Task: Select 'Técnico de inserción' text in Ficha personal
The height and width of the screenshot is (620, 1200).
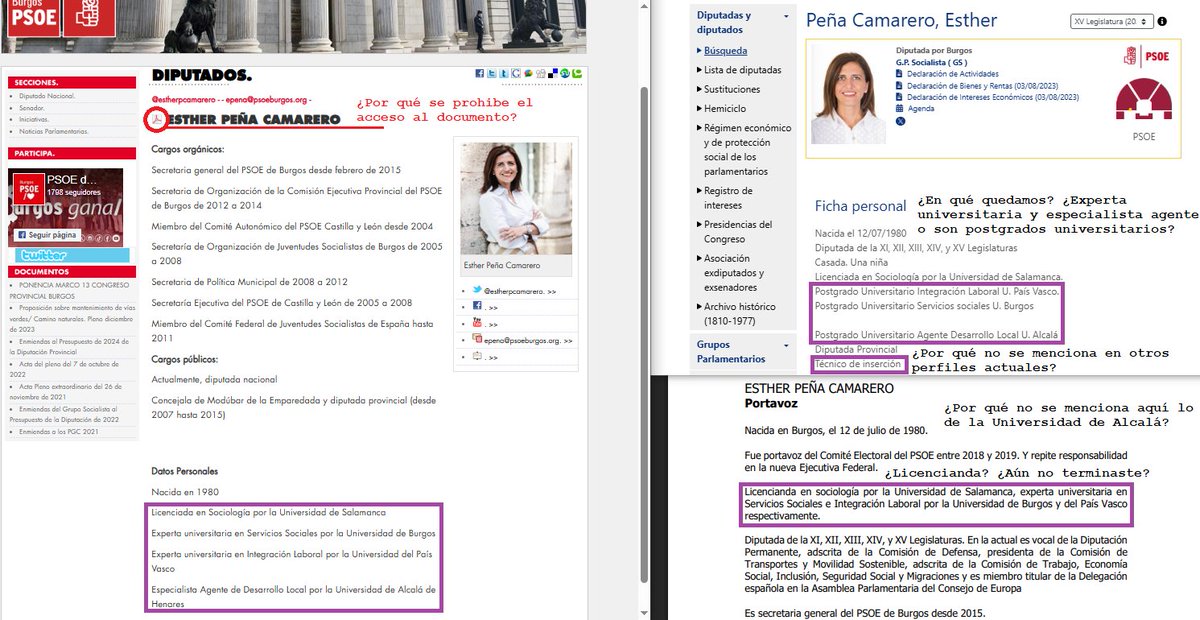Action: point(858,365)
